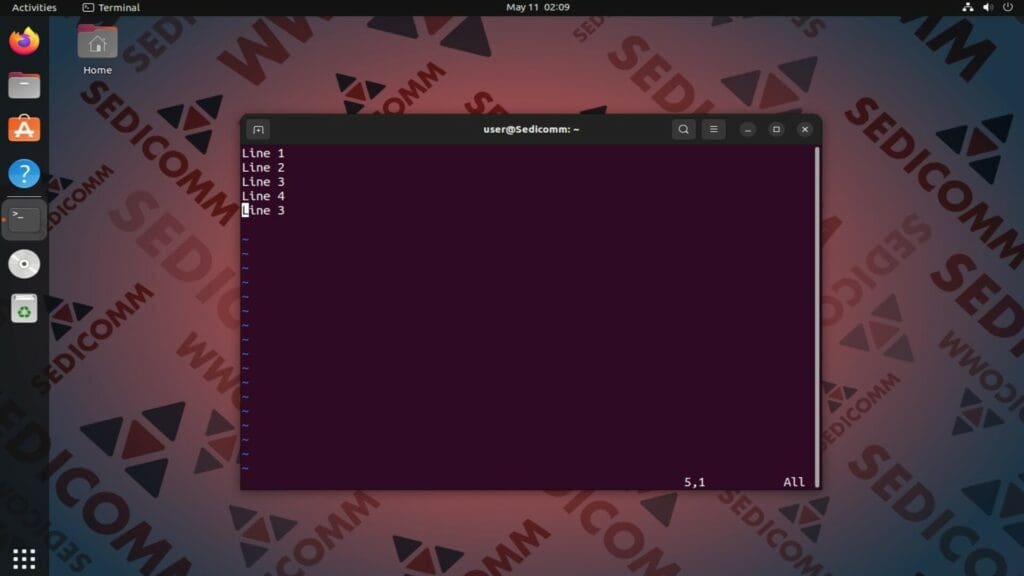Open the clock showing May 11 02:09
The width and height of the screenshot is (1024, 576).
click(x=537, y=7)
